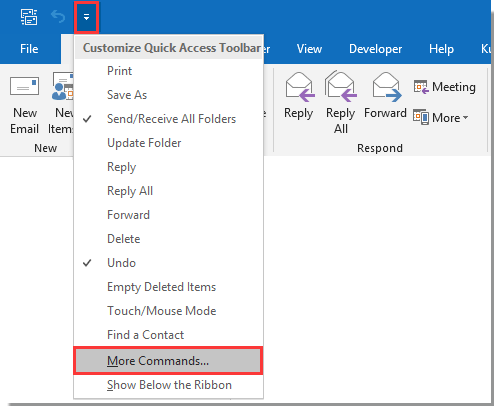Screen dimensions: 494x406
Task: Click the Undo arrow in Quick Access Toolbar
Action: point(58,17)
